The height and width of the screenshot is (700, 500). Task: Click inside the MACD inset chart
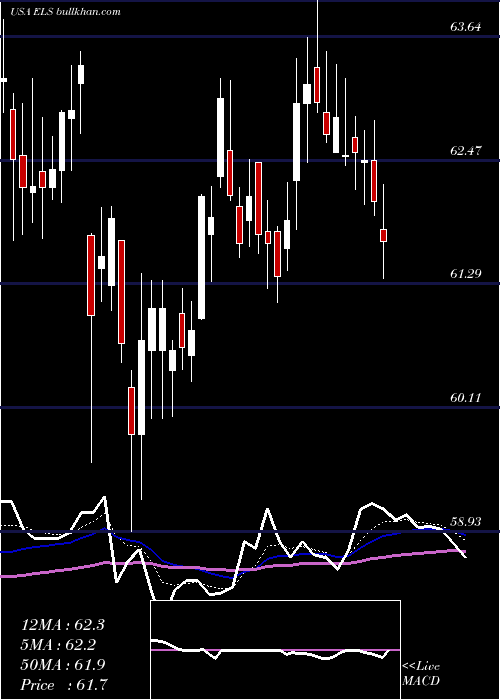(x=275, y=650)
